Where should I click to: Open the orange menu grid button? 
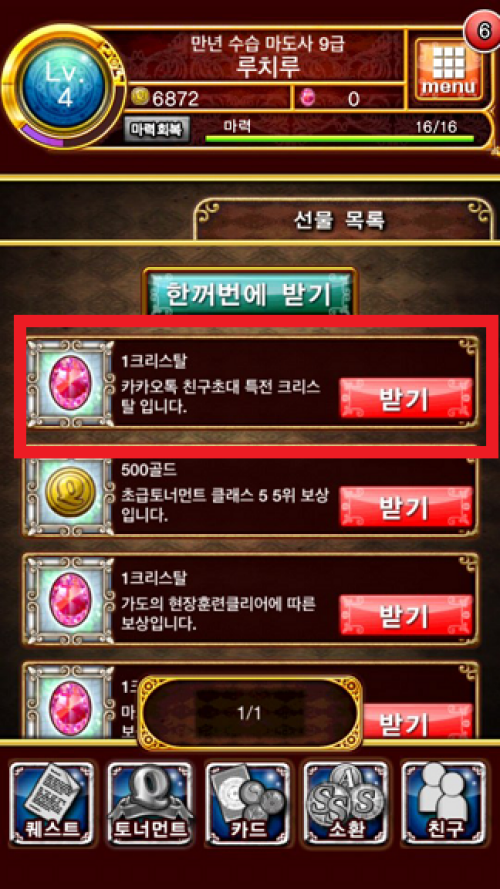click(446, 69)
